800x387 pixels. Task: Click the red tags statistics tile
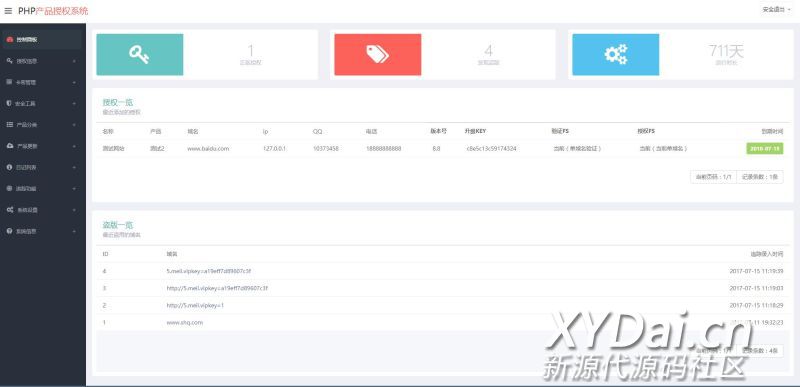coord(378,55)
